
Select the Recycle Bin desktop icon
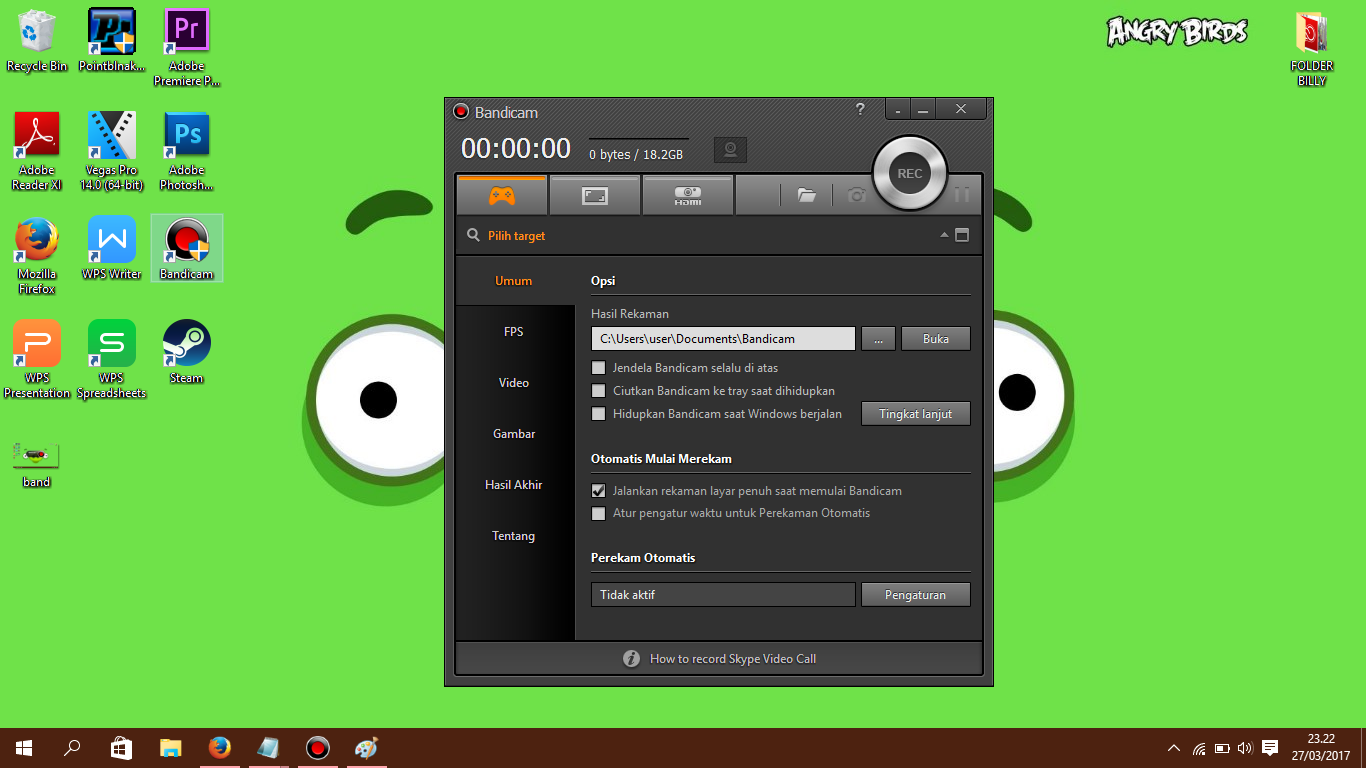[37, 41]
